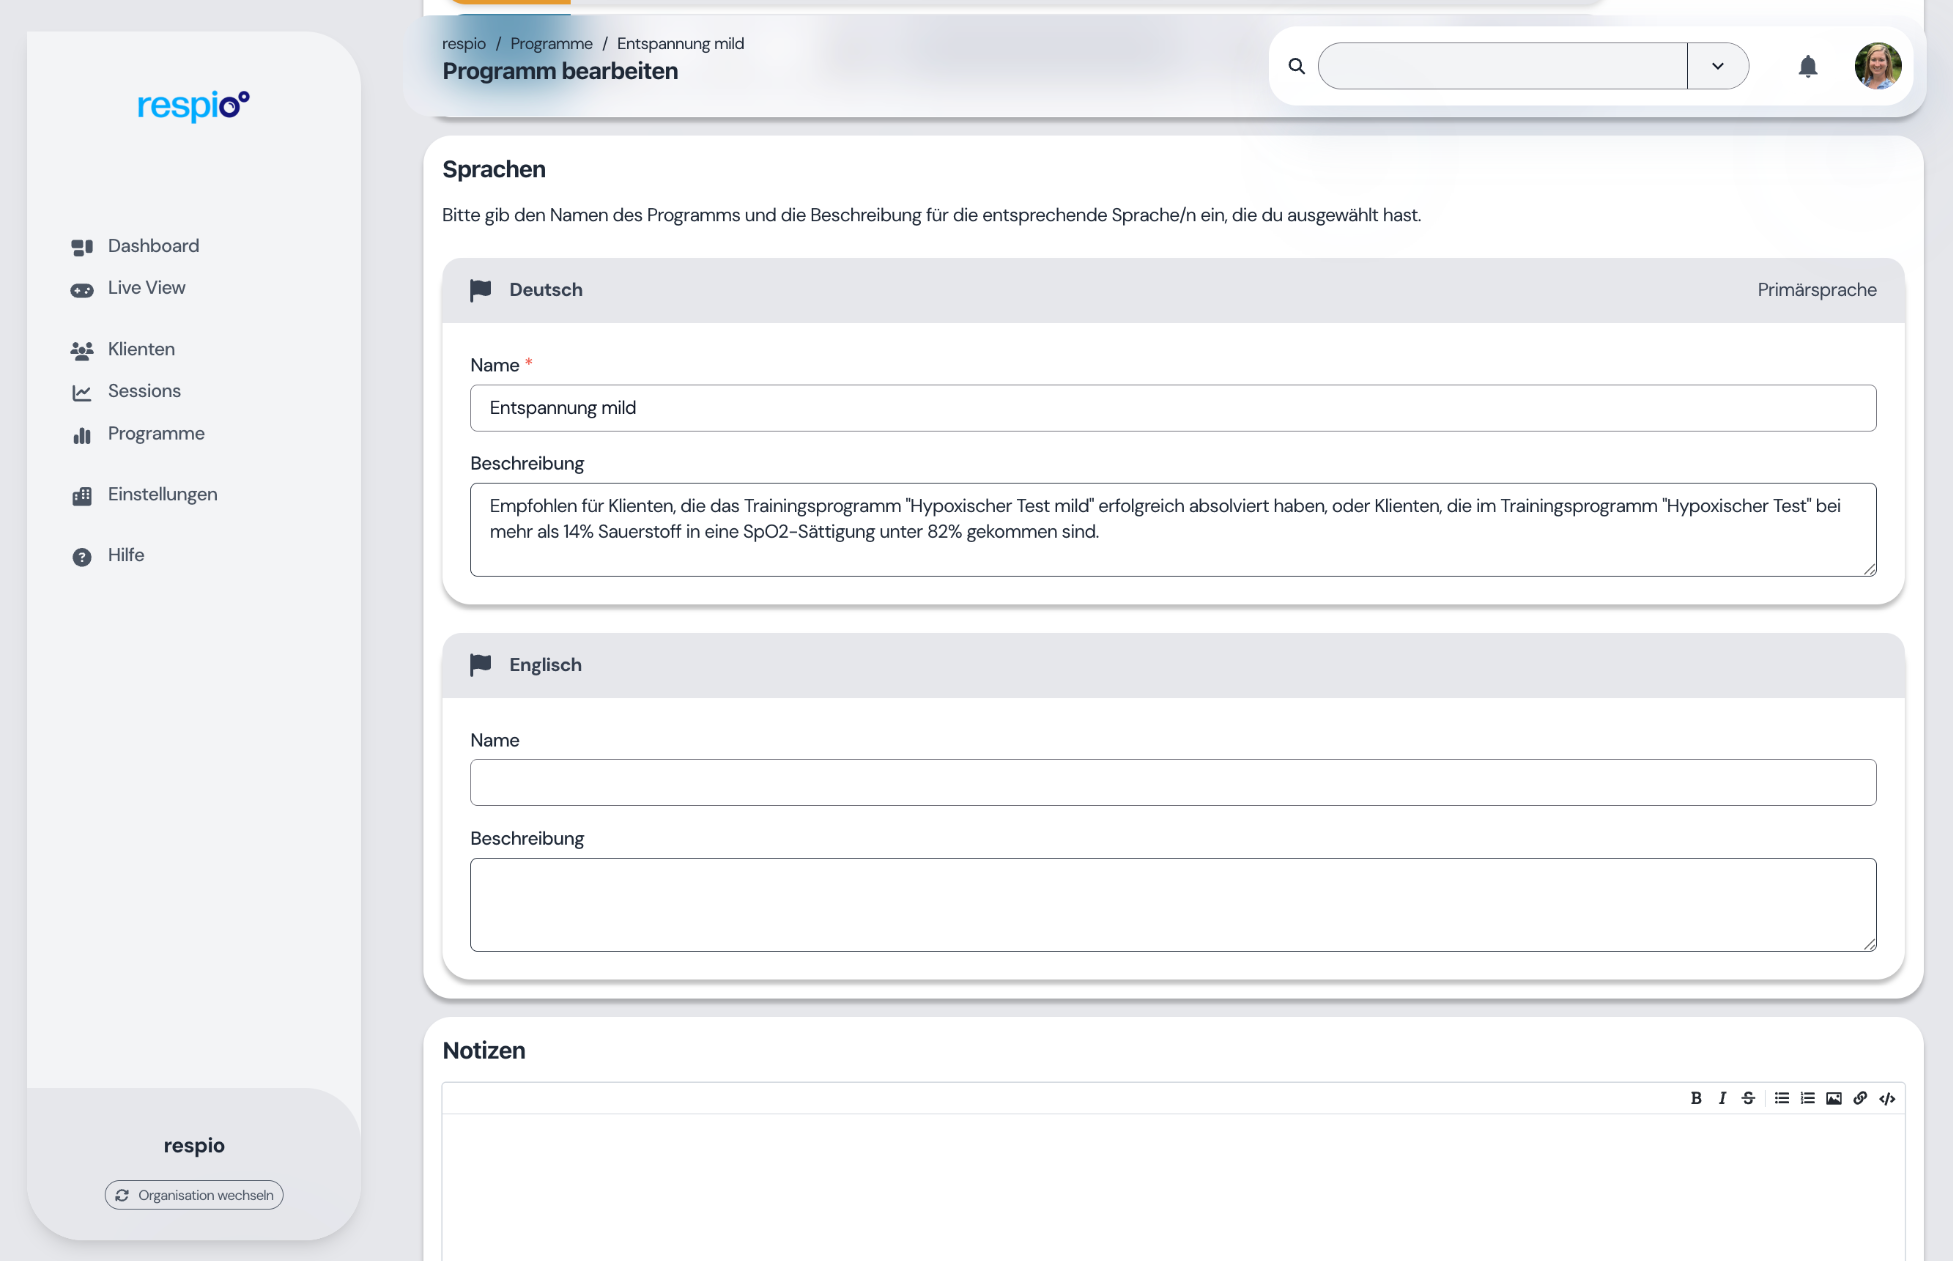The width and height of the screenshot is (1953, 1261).
Task: Click the search magnifier icon
Action: [1296, 66]
